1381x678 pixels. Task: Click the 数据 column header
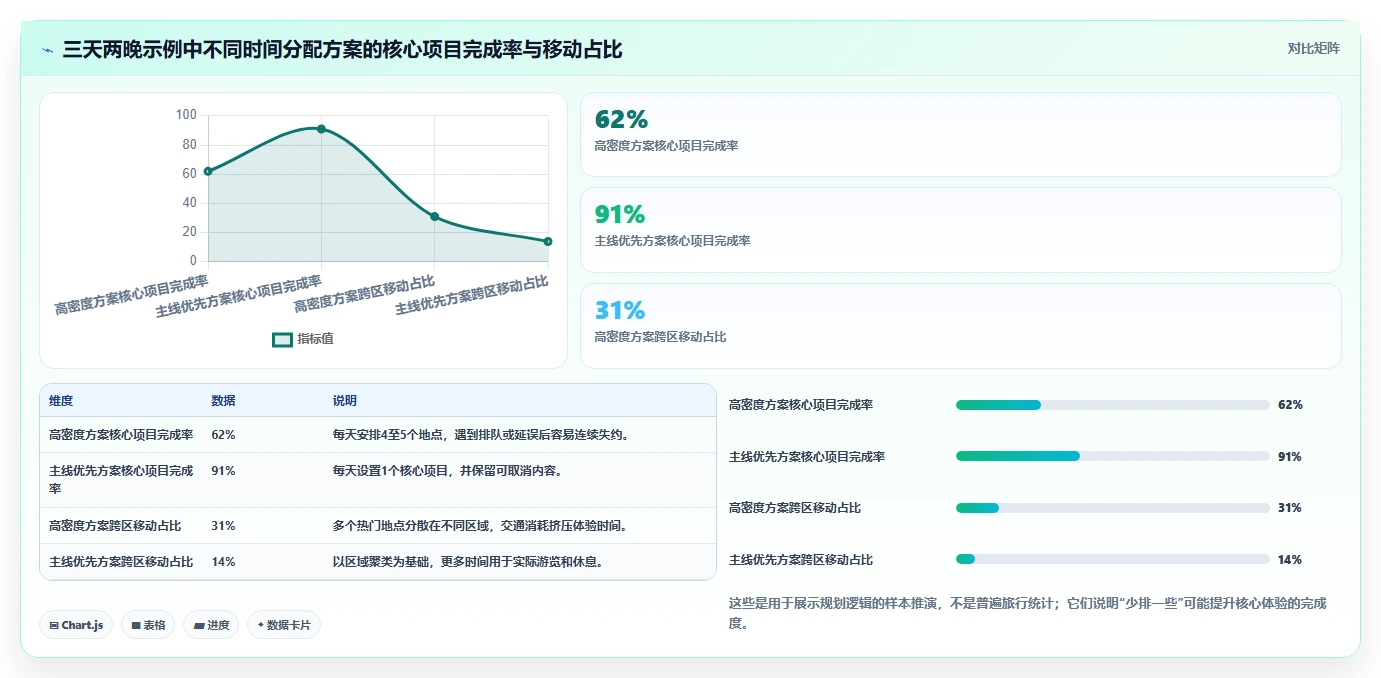point(223,401)
